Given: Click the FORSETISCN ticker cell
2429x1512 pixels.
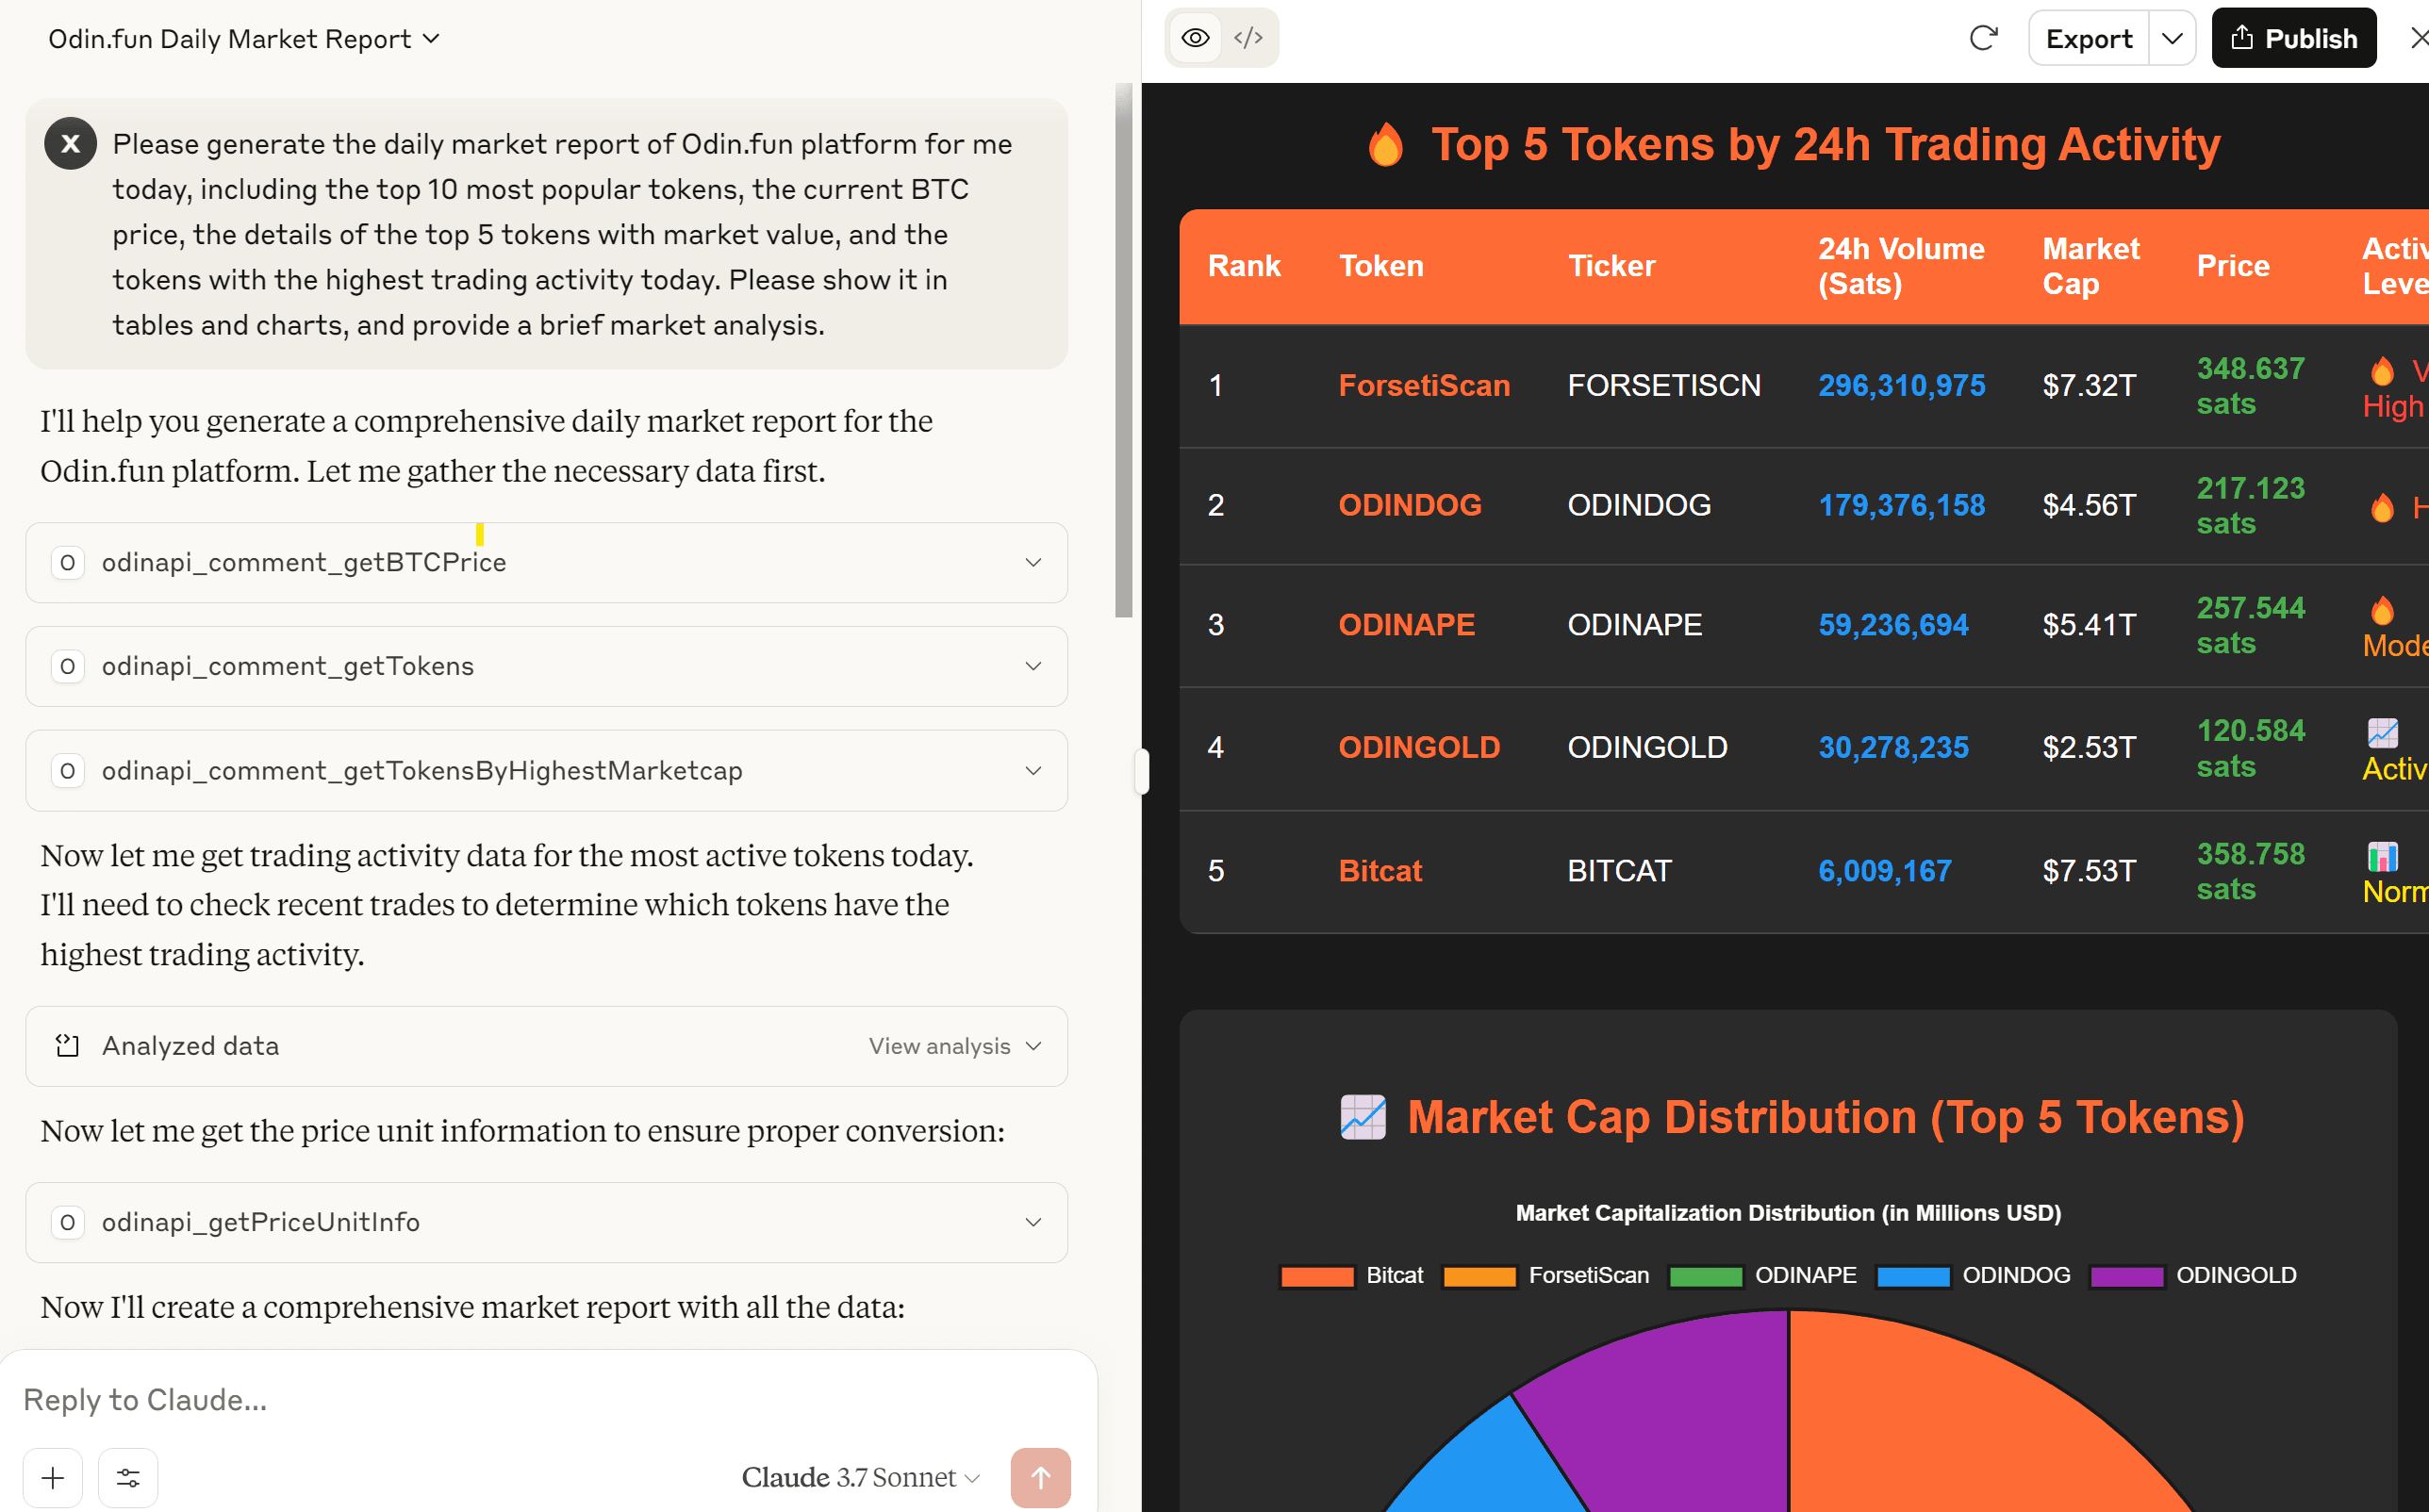Looking at the screenshot, I should pyautogui.click(x=1663, y=385).
